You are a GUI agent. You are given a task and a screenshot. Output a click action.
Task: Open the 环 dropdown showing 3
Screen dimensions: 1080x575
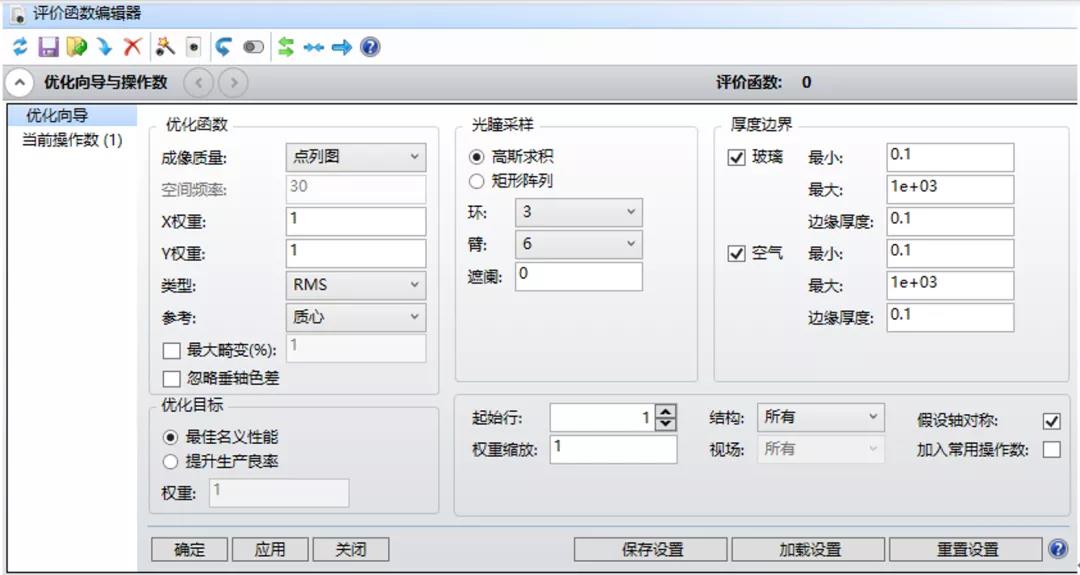point(579,212)
